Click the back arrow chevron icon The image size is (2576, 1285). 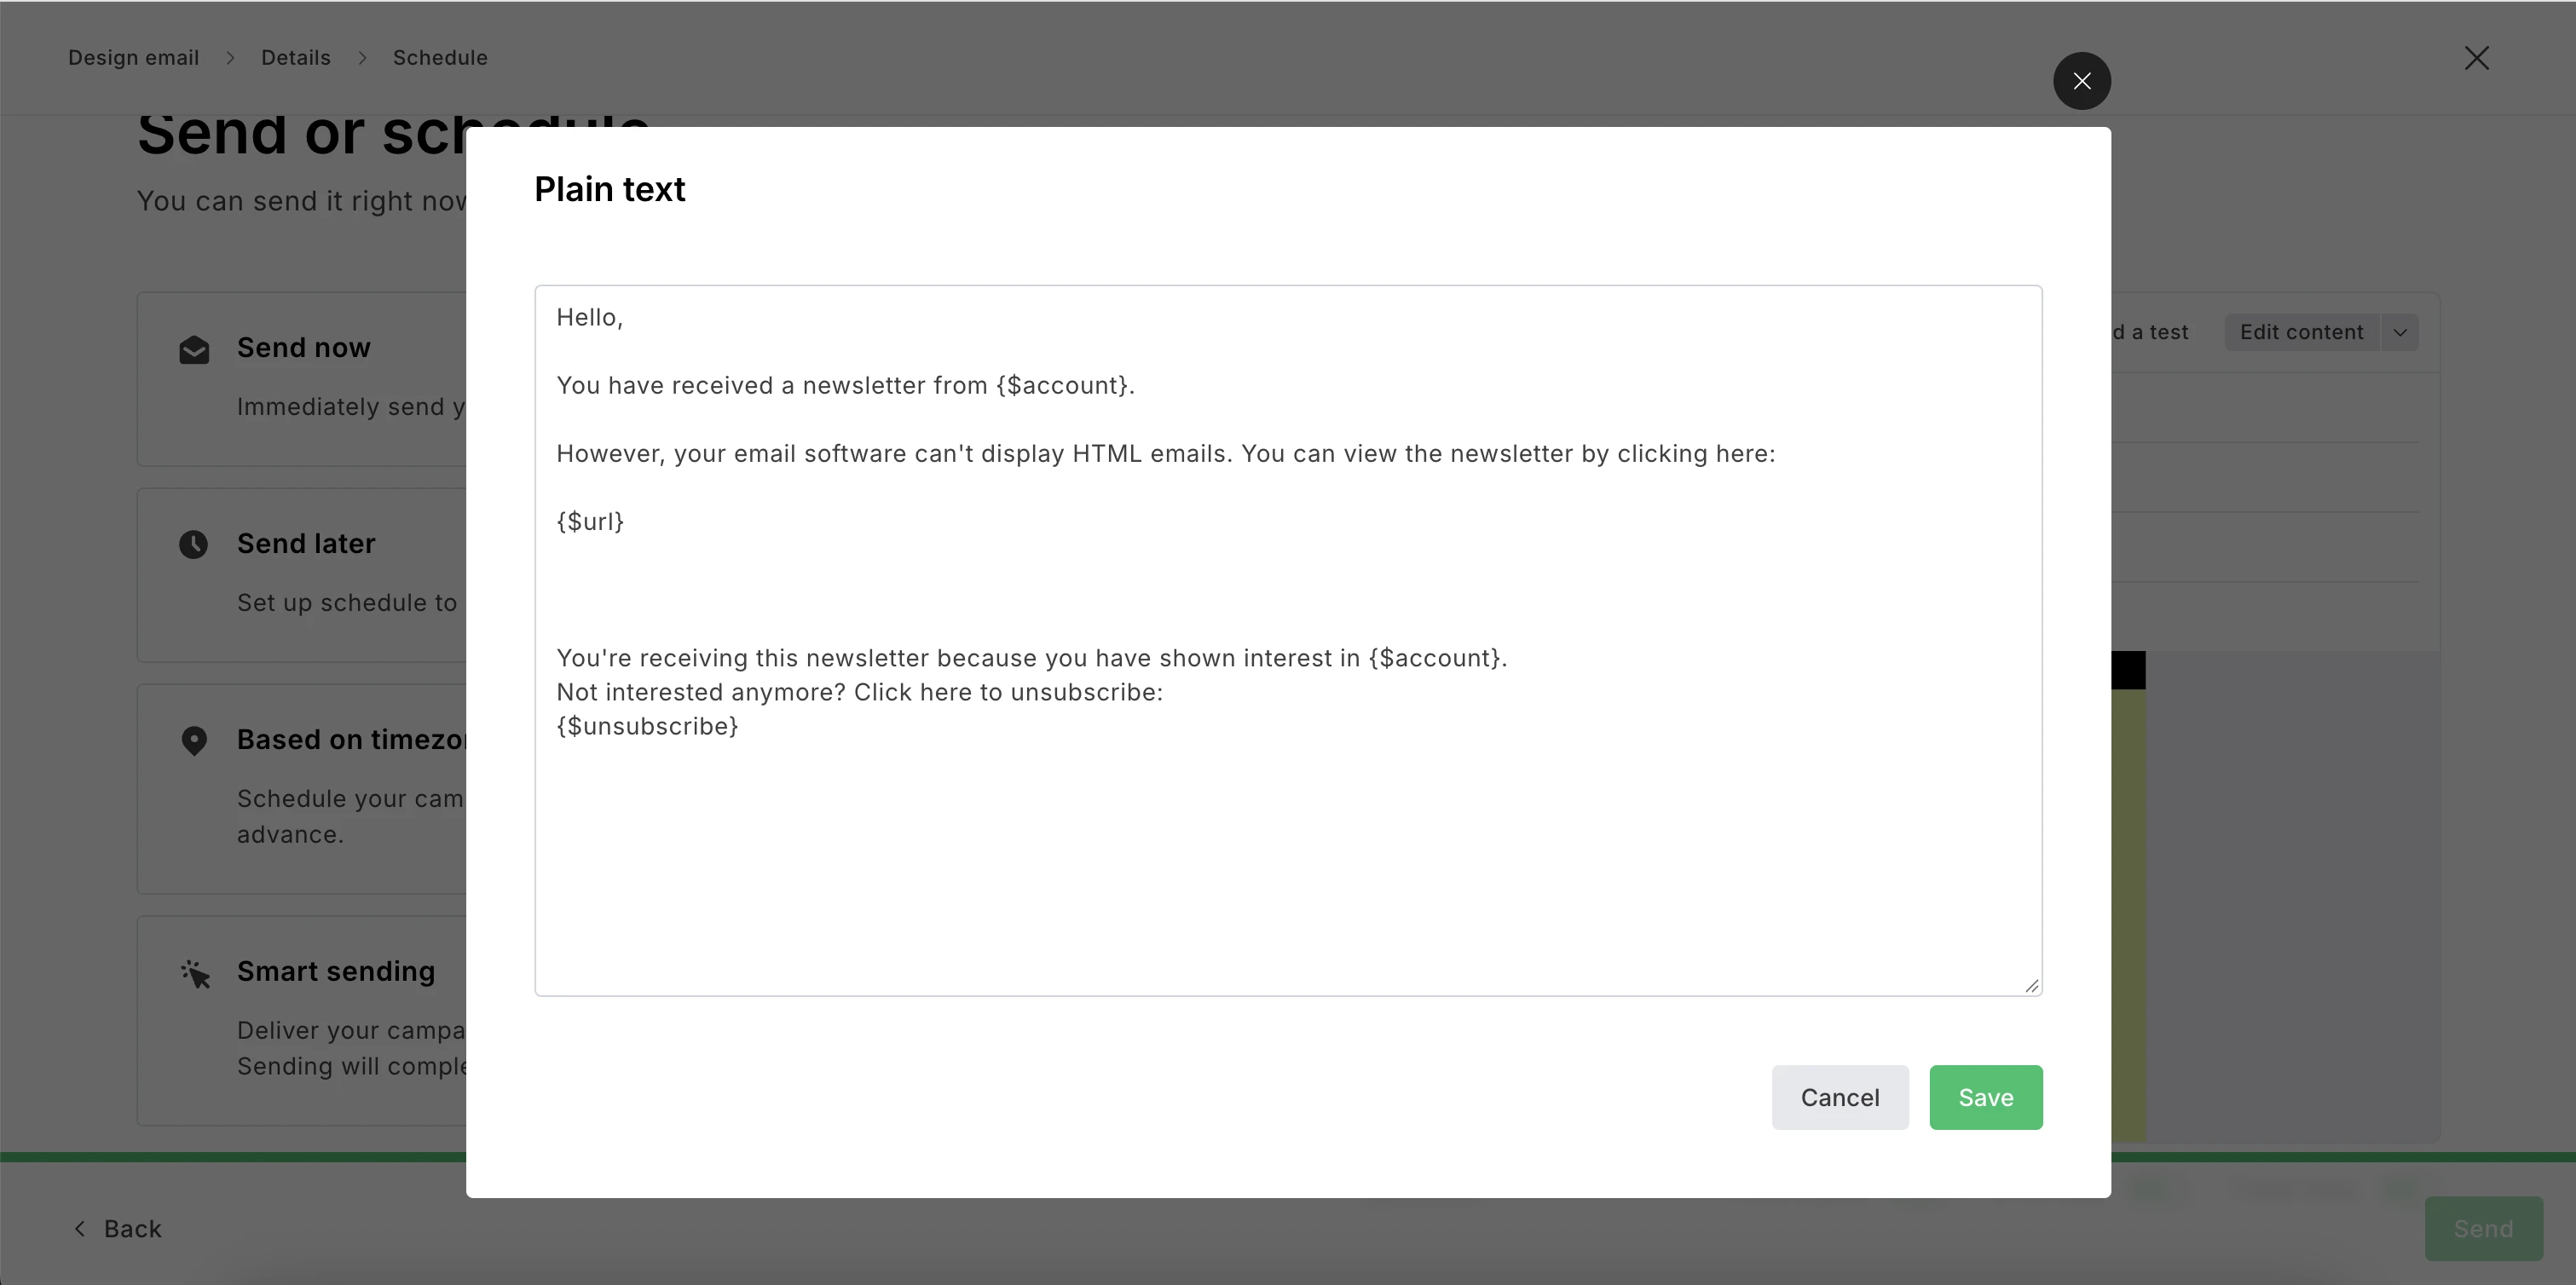pyautogui.click(x=80, y=1228)
